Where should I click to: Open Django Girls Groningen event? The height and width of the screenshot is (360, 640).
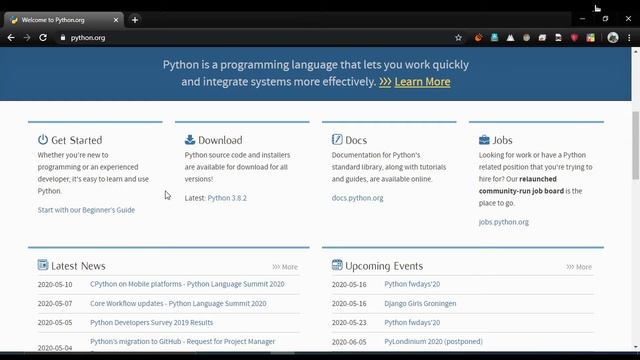420,304
